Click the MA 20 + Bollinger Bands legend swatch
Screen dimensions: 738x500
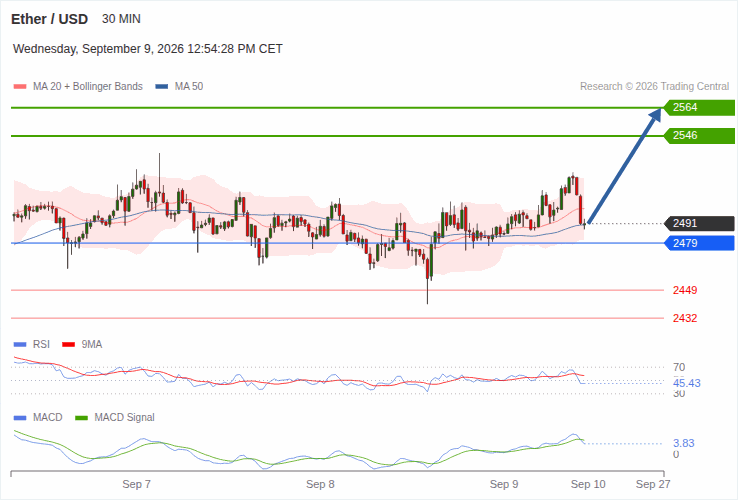[x=20, y=87]
